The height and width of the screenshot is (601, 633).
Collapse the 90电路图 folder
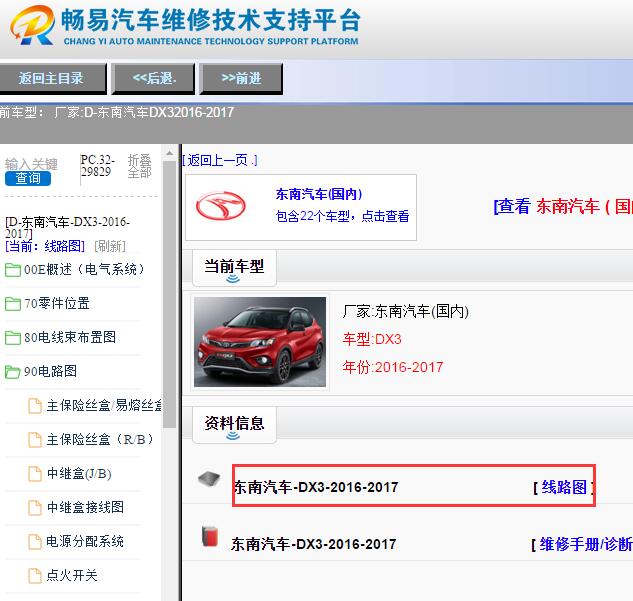pos(50,371)
